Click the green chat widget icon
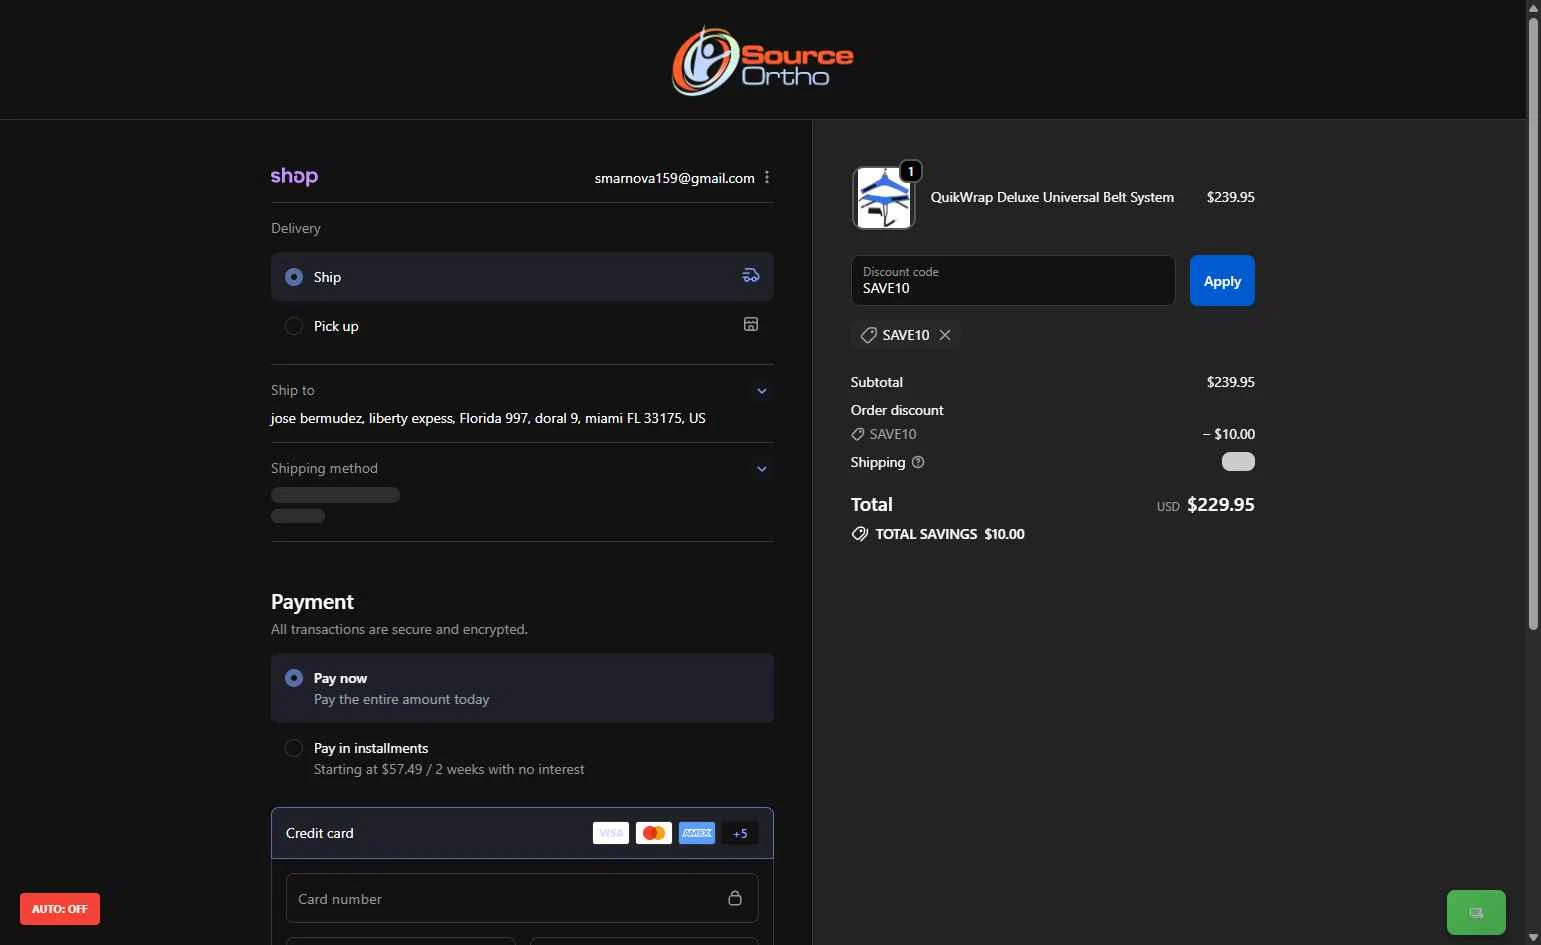Screen dimensions: 1541x945 (x=1476, y=912)
